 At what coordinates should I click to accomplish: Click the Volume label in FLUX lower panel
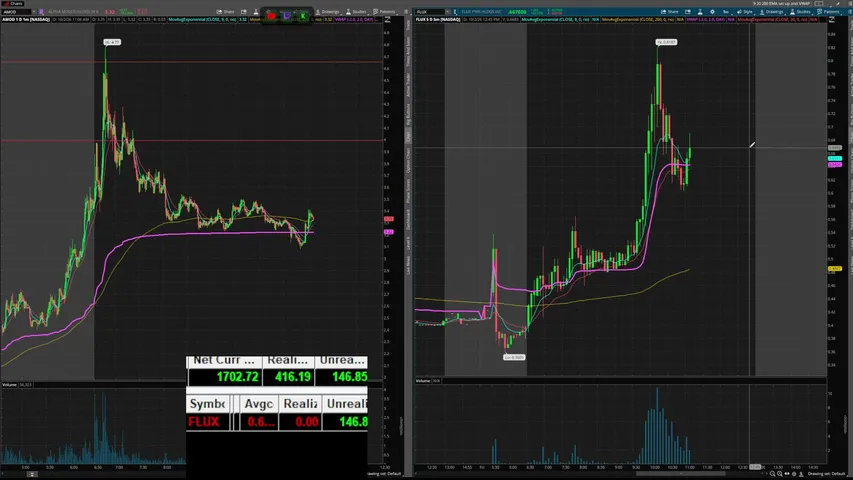423,381
